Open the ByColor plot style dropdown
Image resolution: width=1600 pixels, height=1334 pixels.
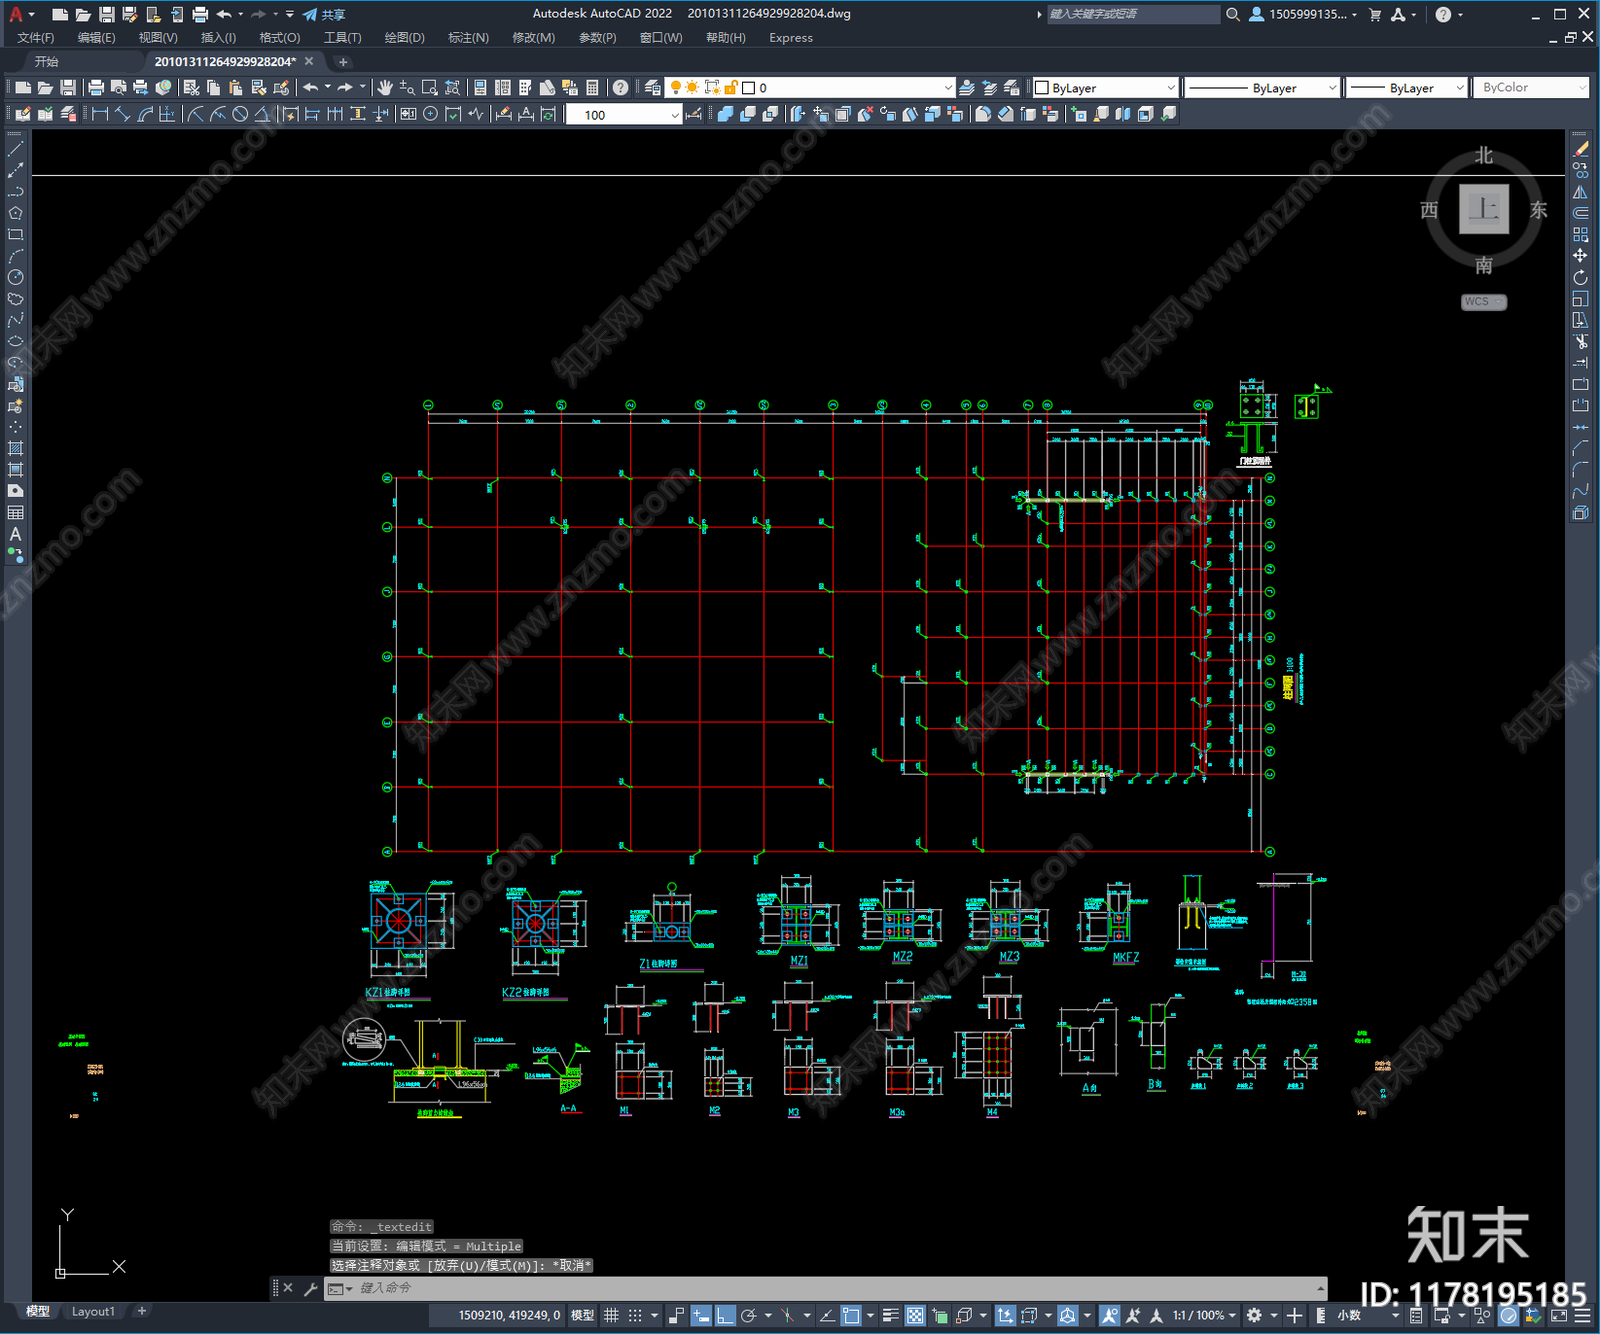coord(1531,88)
